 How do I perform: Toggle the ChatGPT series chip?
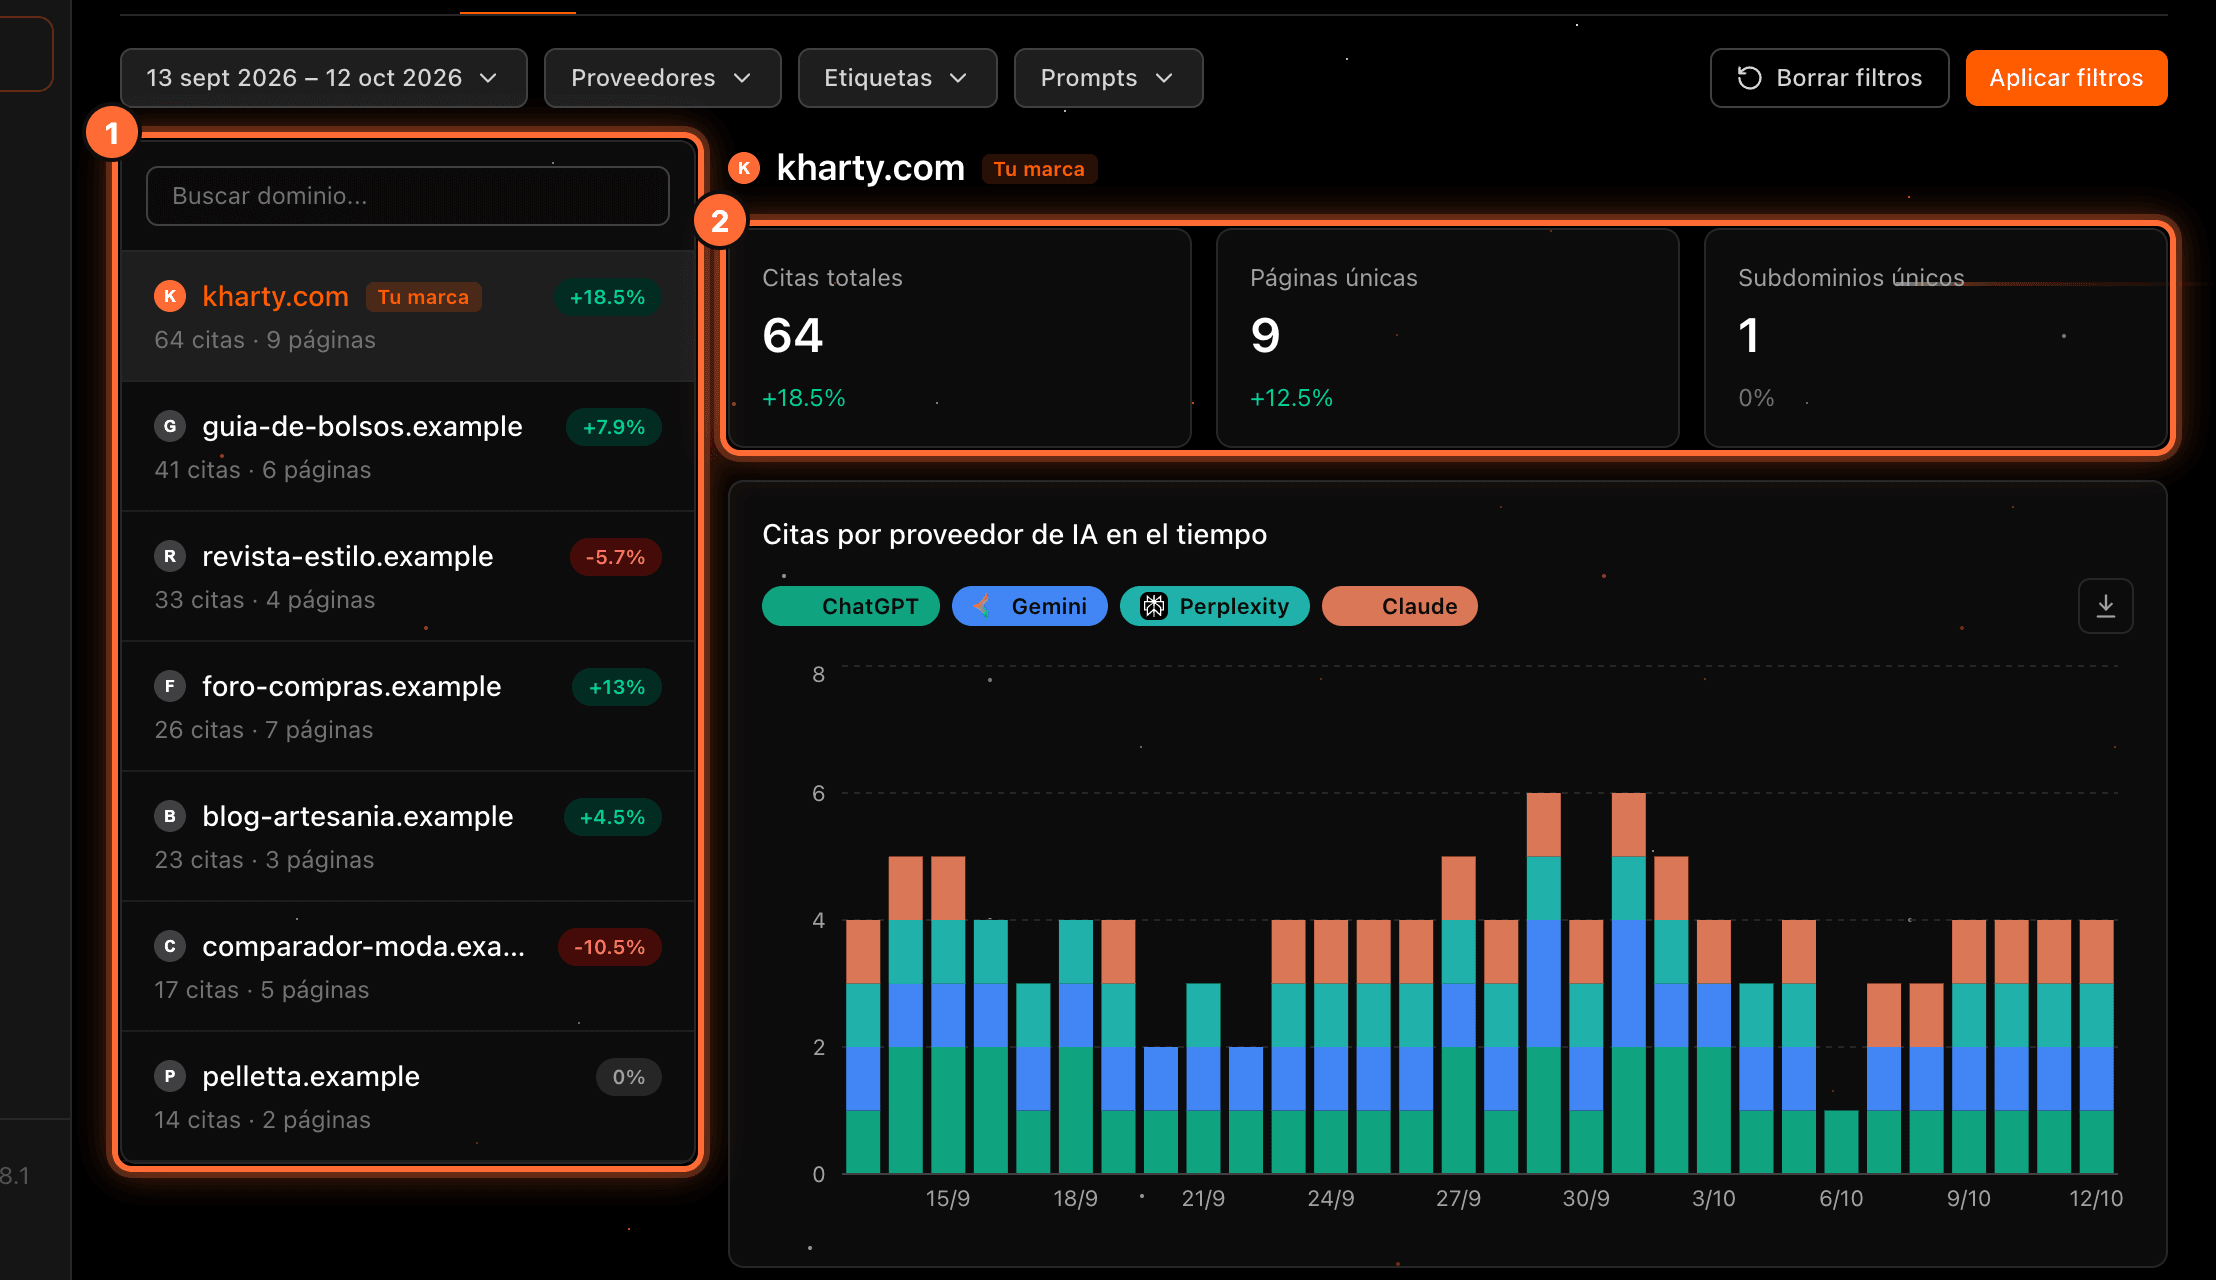click(x=851, y=606)
